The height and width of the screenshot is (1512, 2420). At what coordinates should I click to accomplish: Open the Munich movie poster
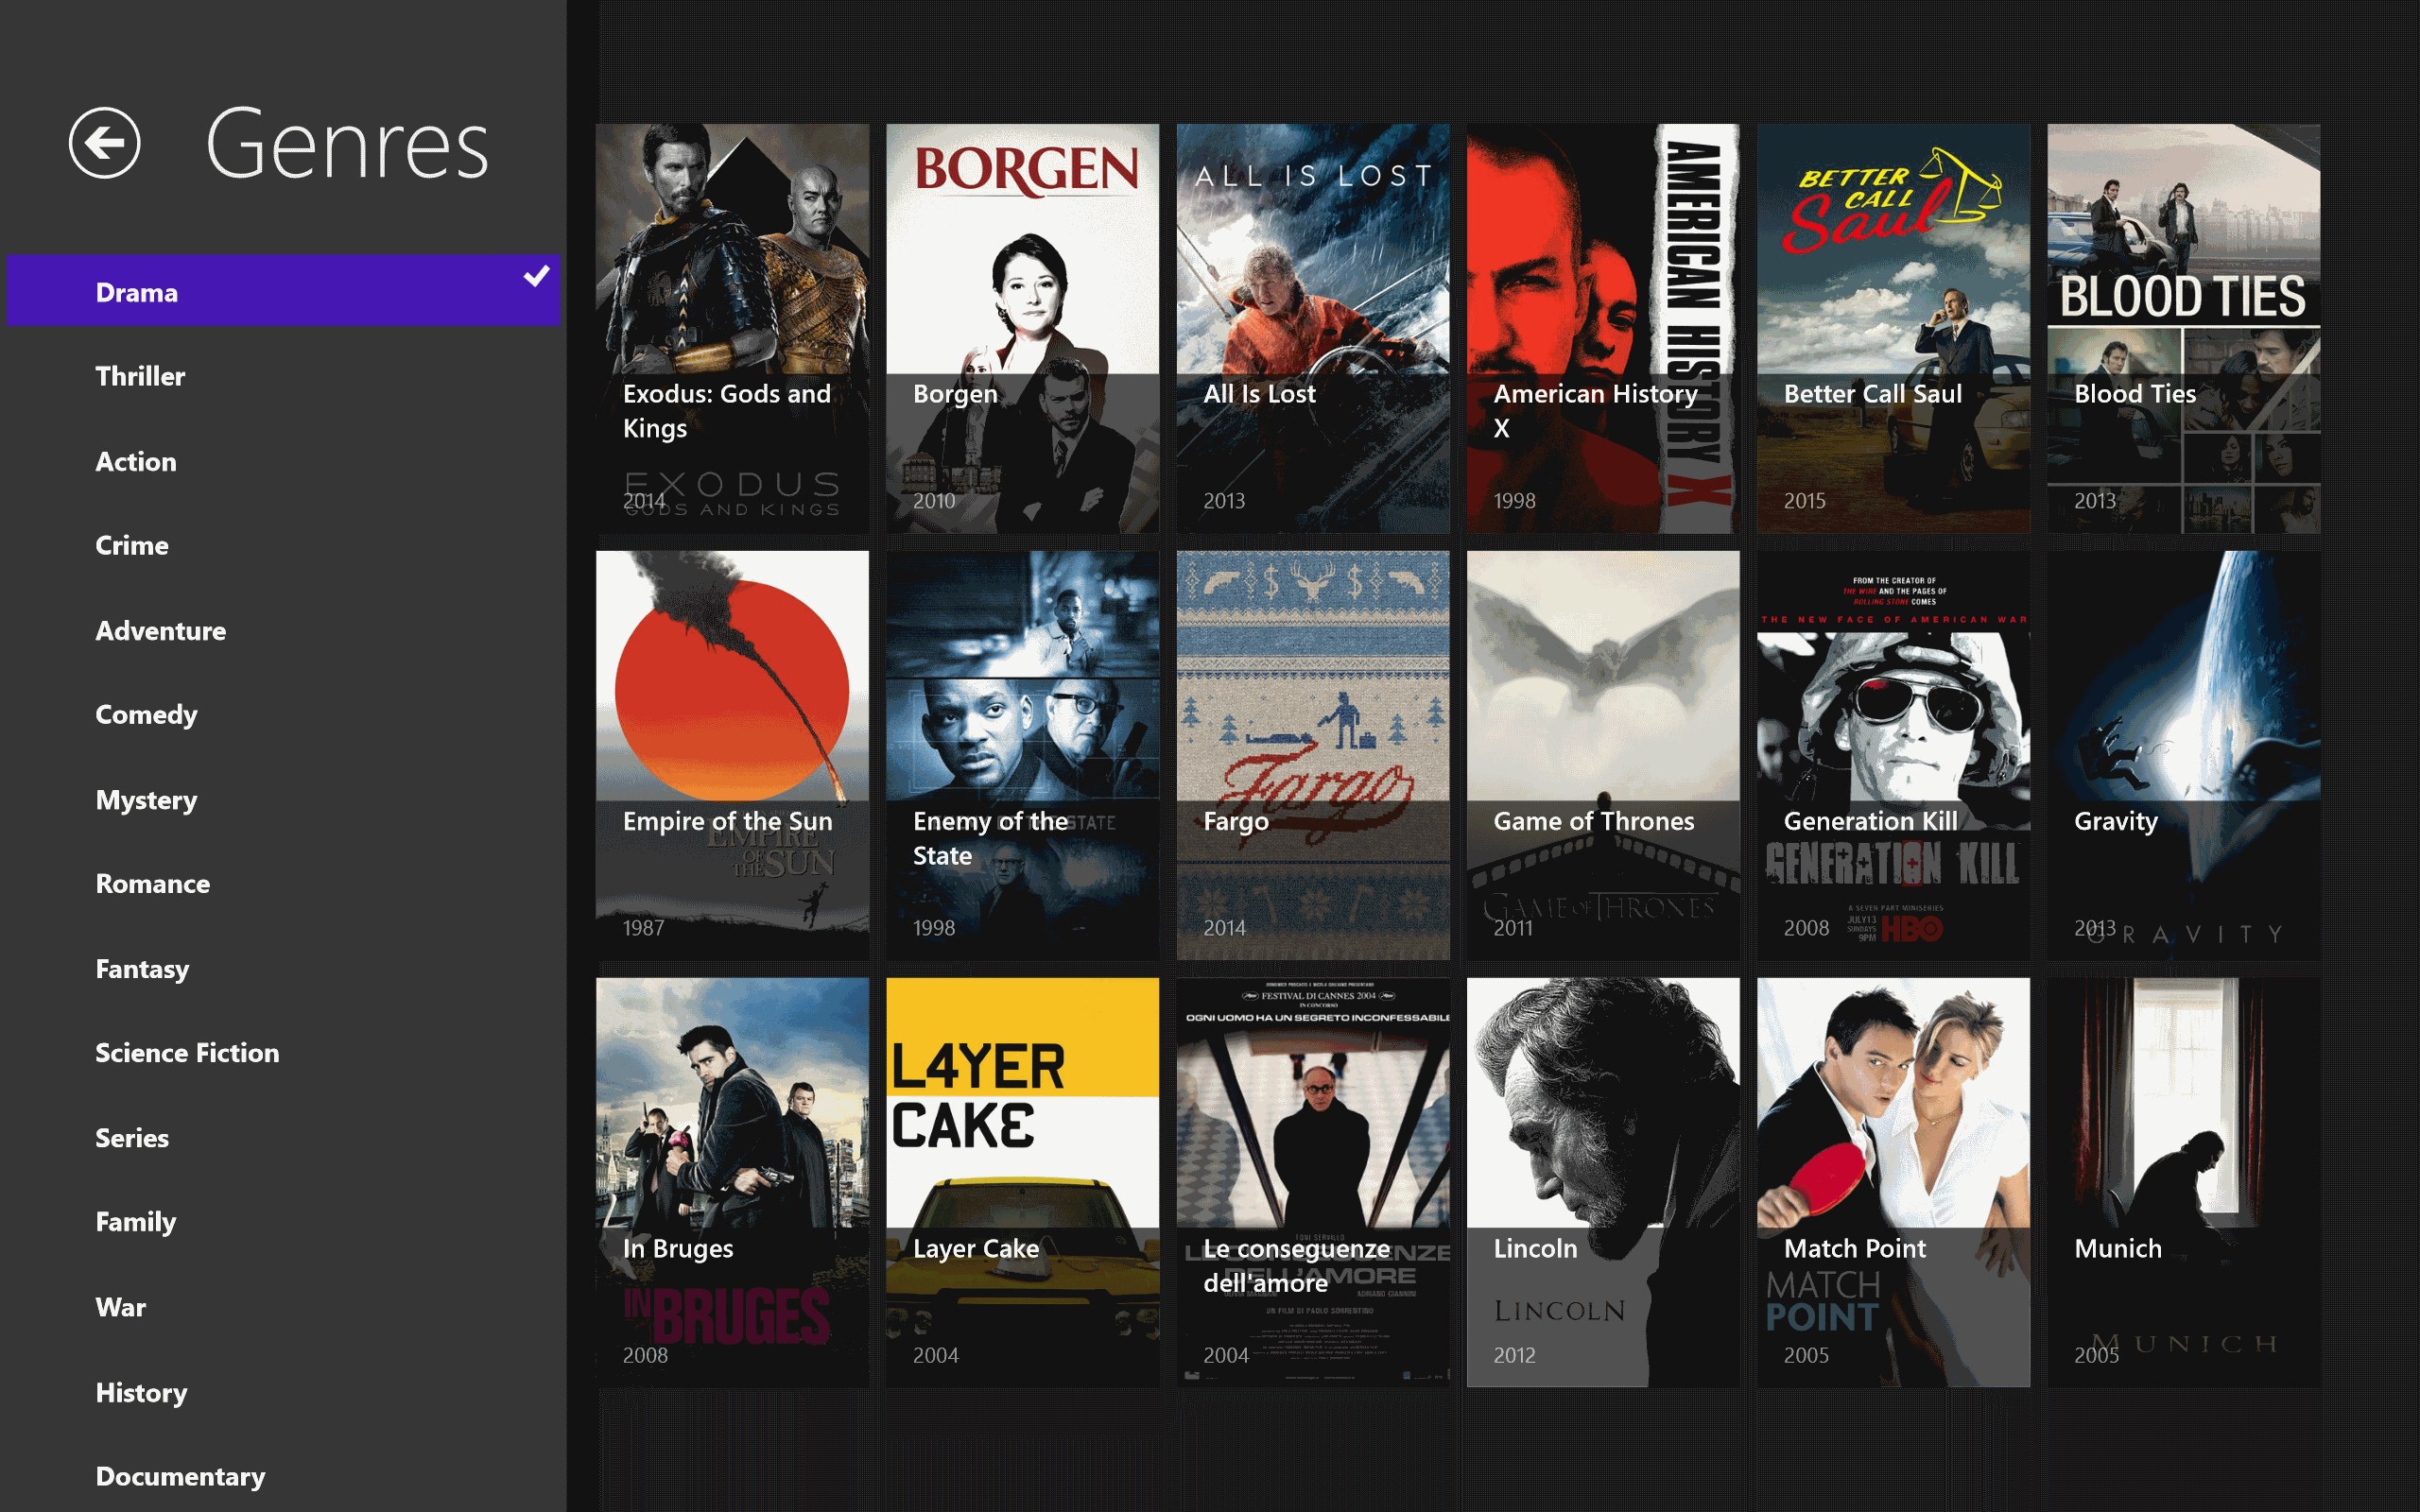2183,1182
